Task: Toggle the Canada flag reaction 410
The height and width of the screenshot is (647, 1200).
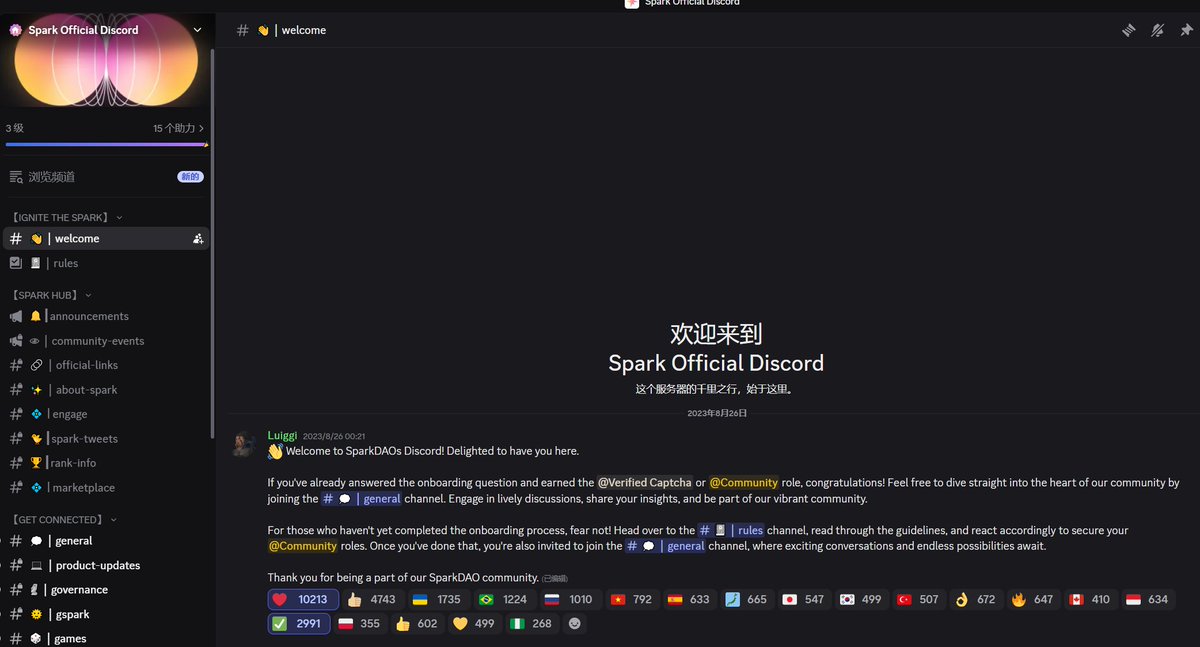Action: pos(1090,600)
